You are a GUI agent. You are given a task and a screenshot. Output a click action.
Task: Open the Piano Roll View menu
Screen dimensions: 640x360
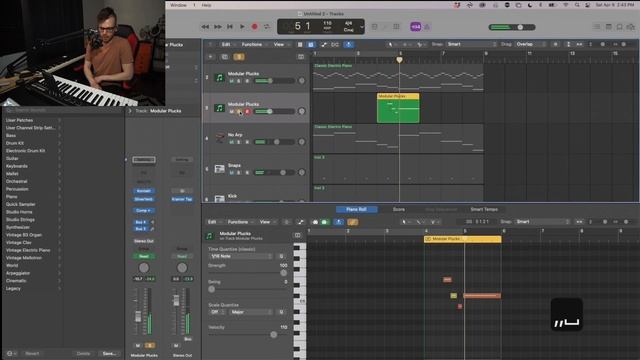pos(265,222)
